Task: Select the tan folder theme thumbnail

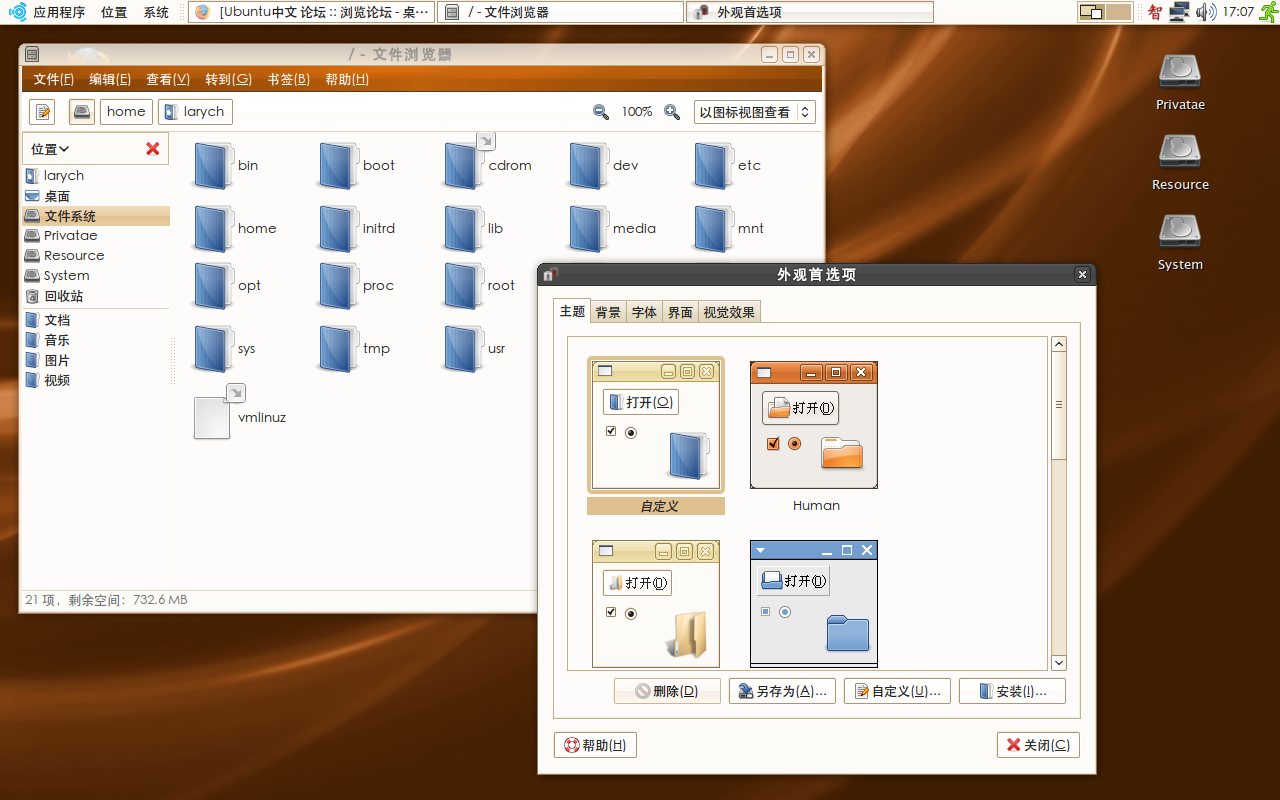Action: tap(656, 603)
